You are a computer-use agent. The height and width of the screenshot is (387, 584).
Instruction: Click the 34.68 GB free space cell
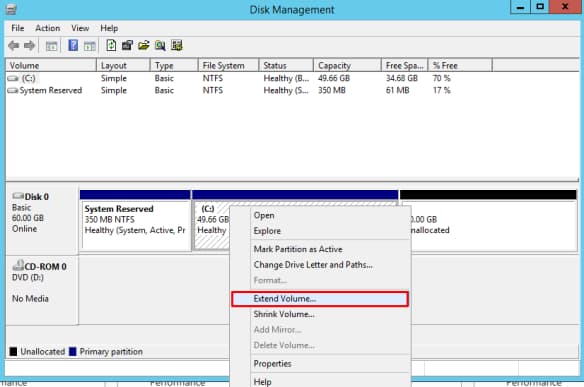pos(402,79)
